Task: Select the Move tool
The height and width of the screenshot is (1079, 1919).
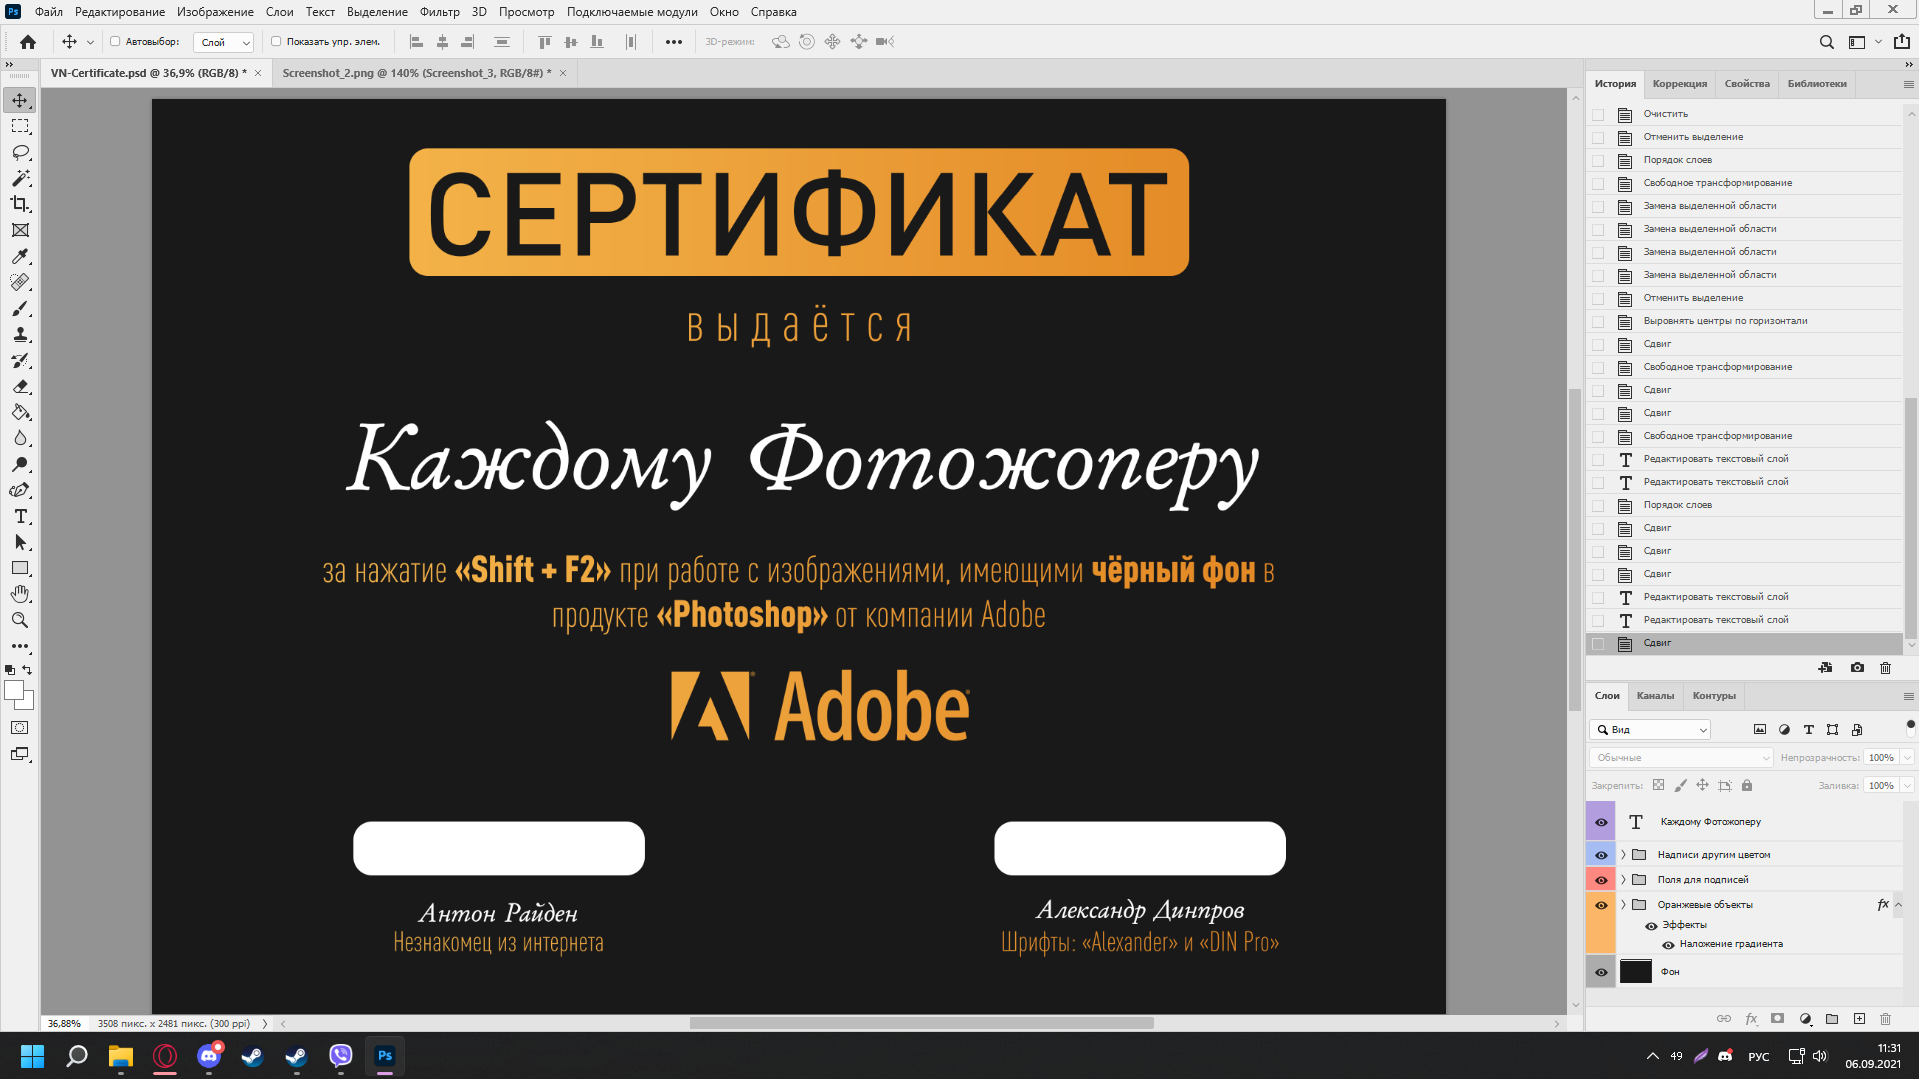Action: tap(20, 100)
